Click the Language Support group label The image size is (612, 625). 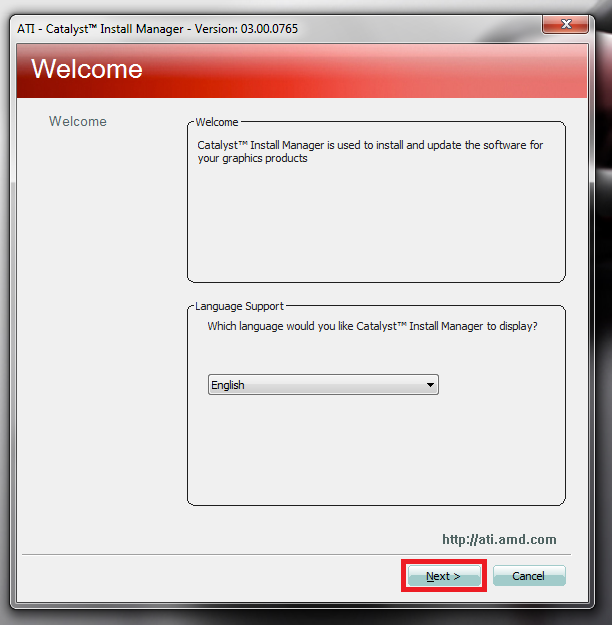click(239, 306)
